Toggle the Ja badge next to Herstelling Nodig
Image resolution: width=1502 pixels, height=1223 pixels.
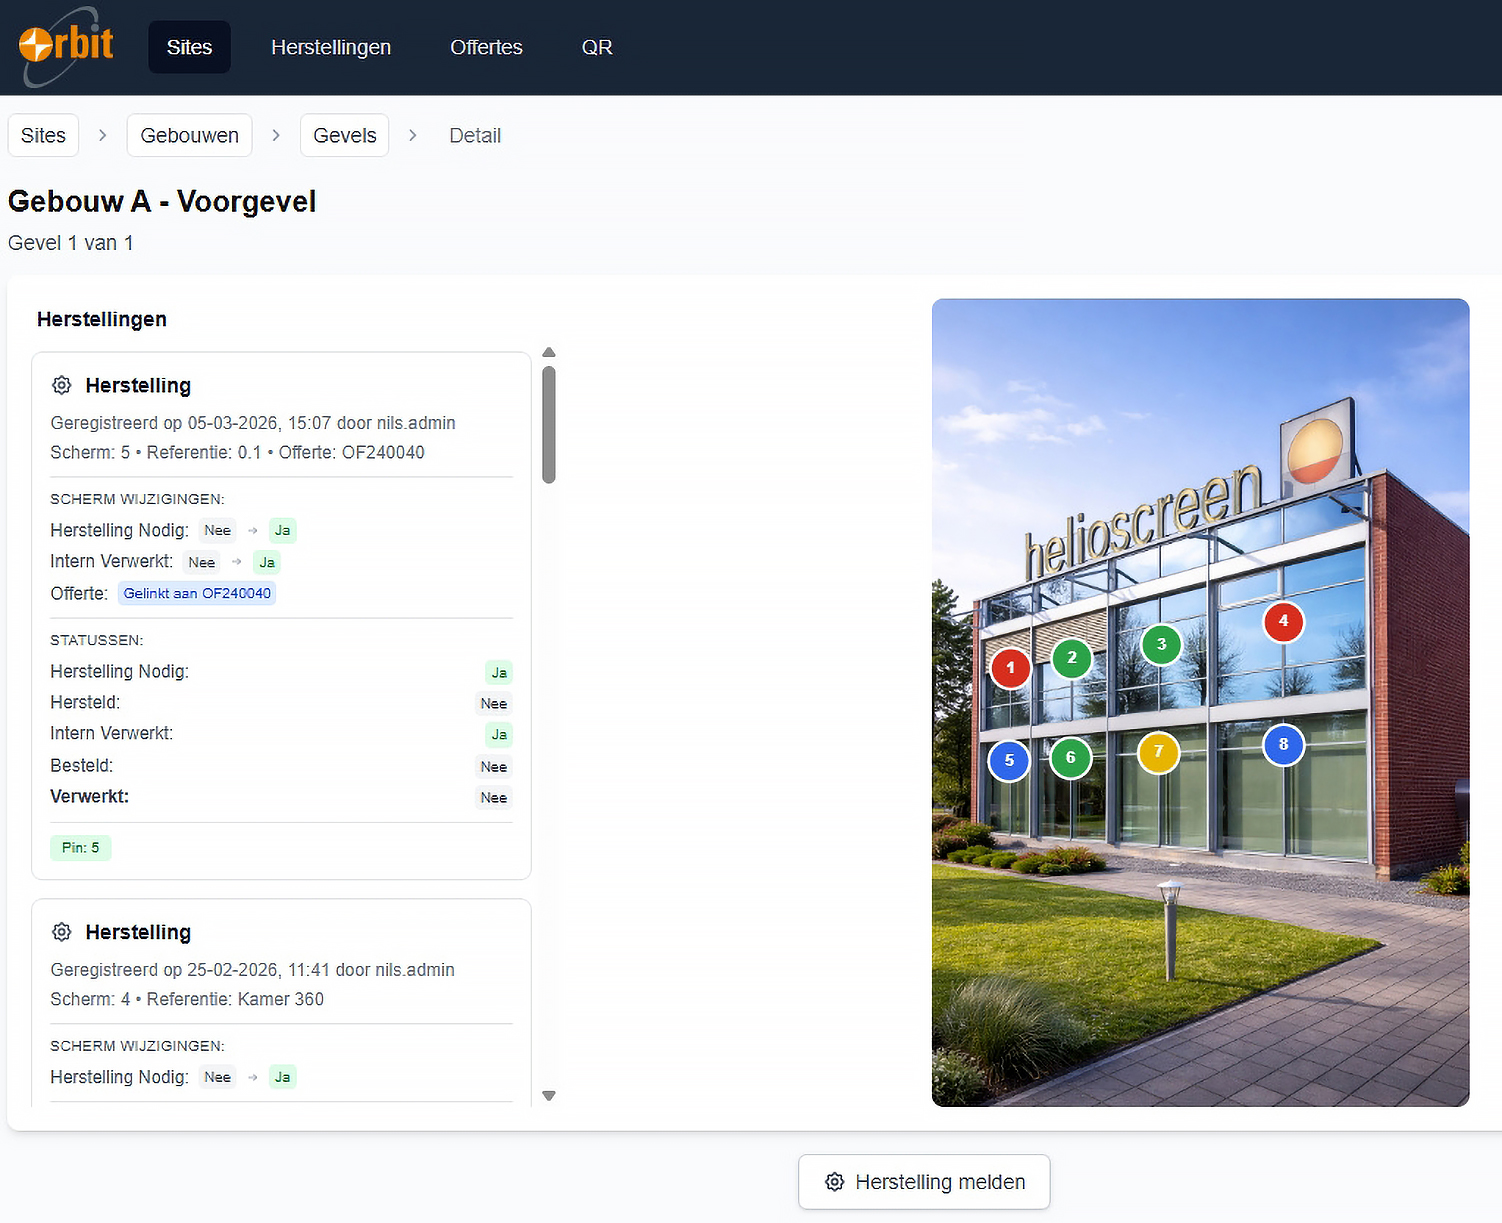(x=498, y=672)
